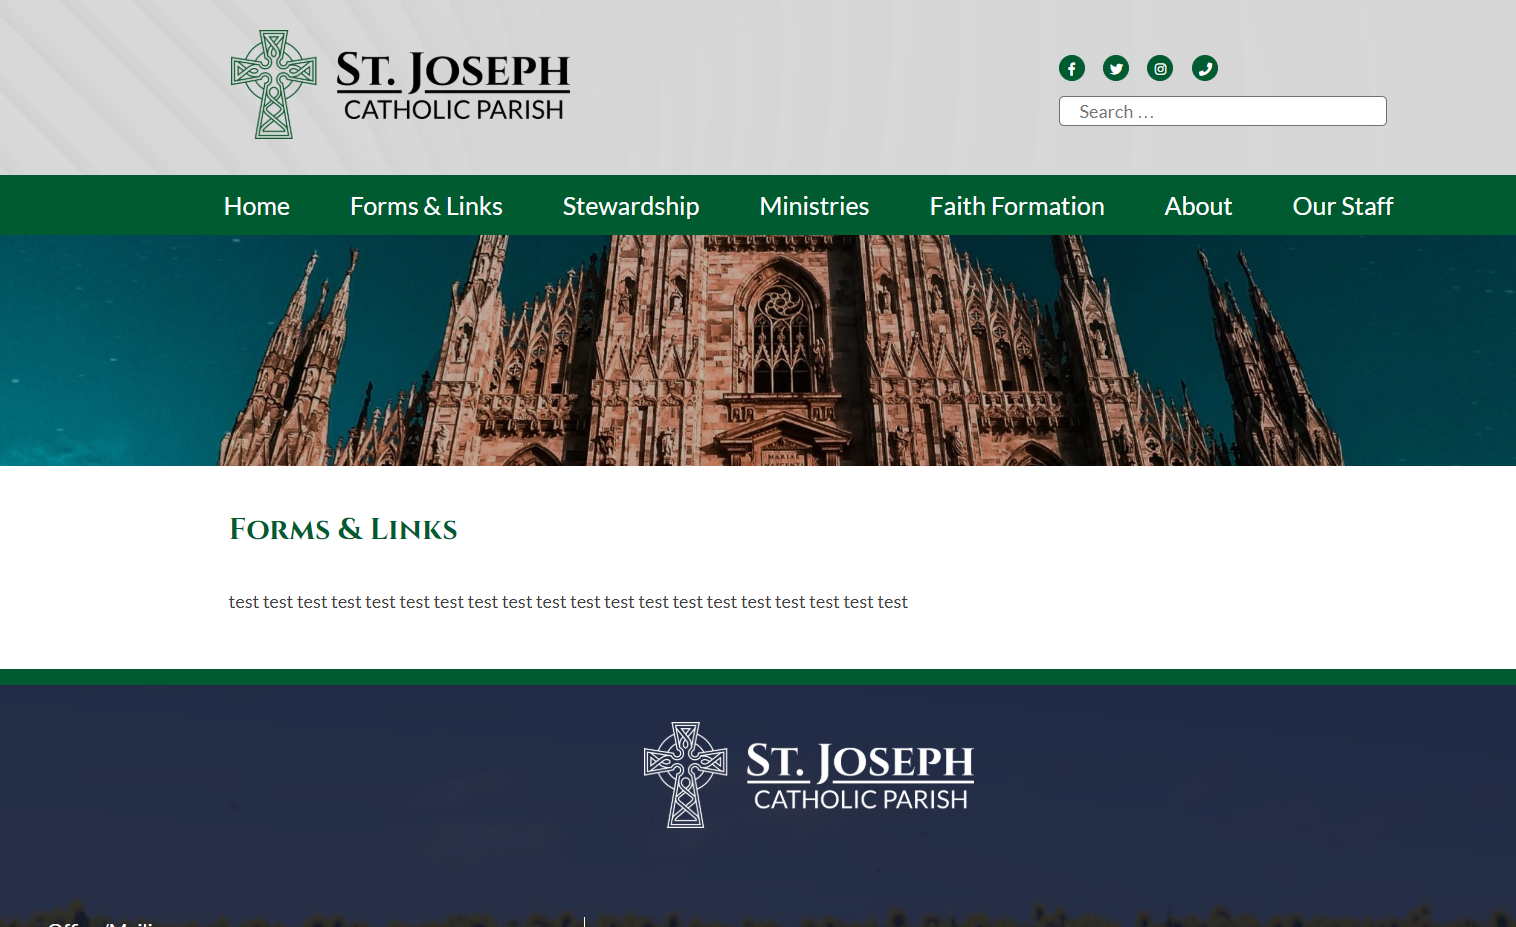Click the green Celtic cross in header logo
Viewport: 1516px width, 927px height.
(x=273, y=85)
